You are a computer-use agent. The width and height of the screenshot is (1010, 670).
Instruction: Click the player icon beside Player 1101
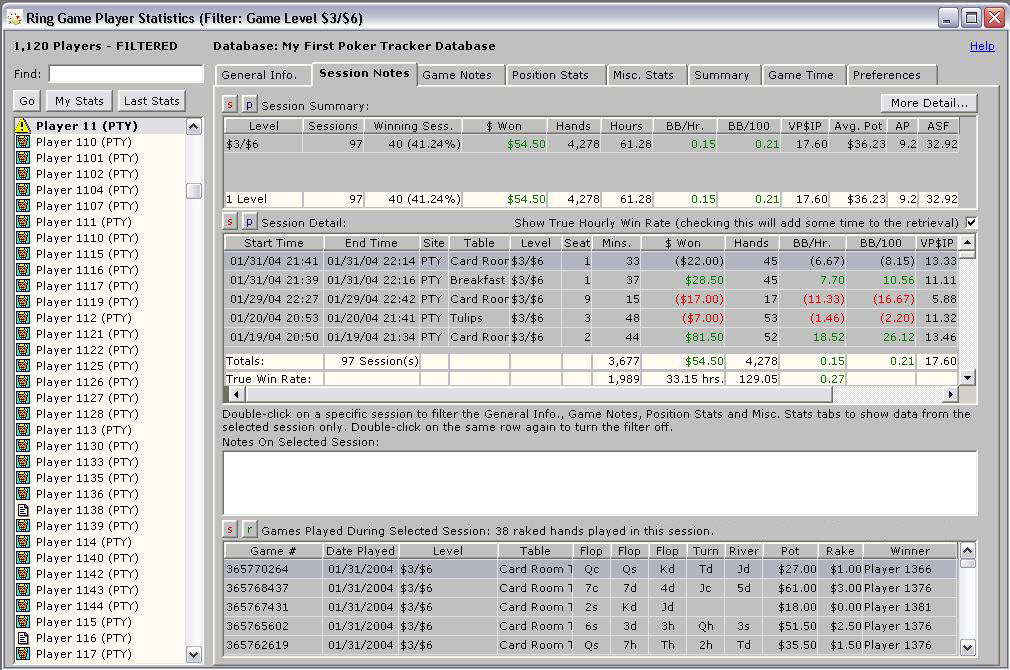23,158
